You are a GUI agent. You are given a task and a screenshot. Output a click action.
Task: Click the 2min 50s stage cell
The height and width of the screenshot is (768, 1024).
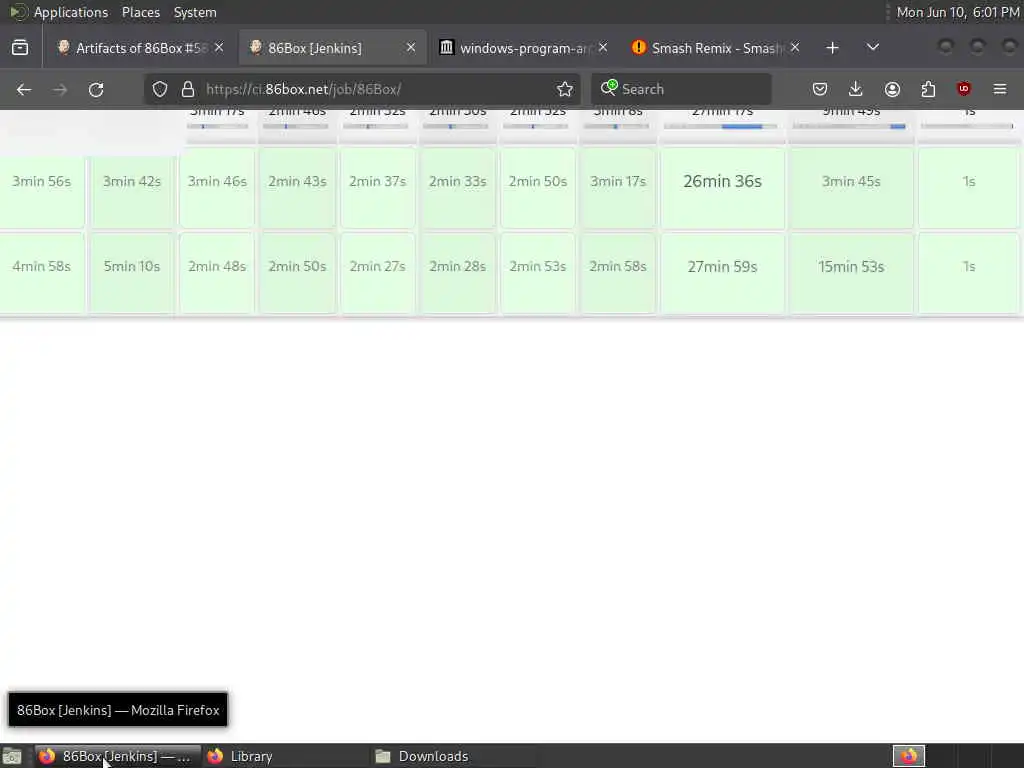pyautogui.click(x=538, y=188)
